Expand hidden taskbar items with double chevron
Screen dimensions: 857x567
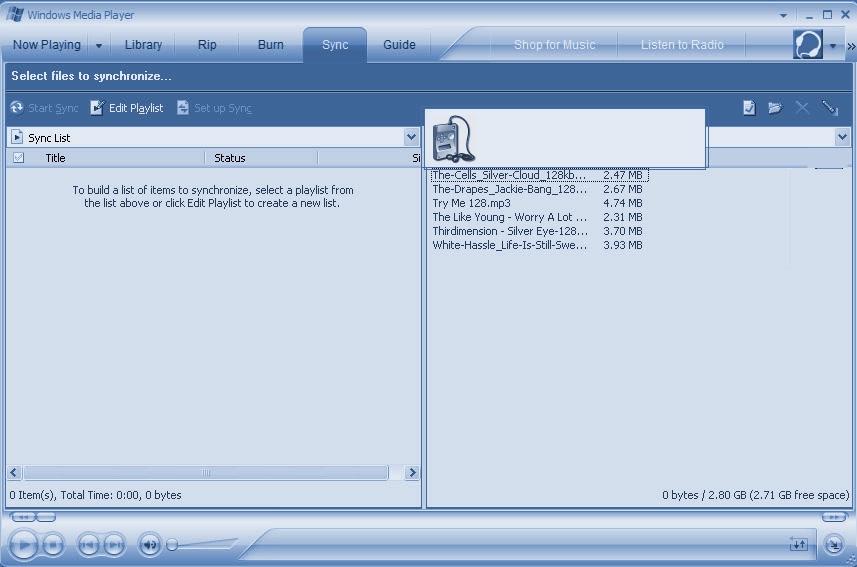coord(851,46)
